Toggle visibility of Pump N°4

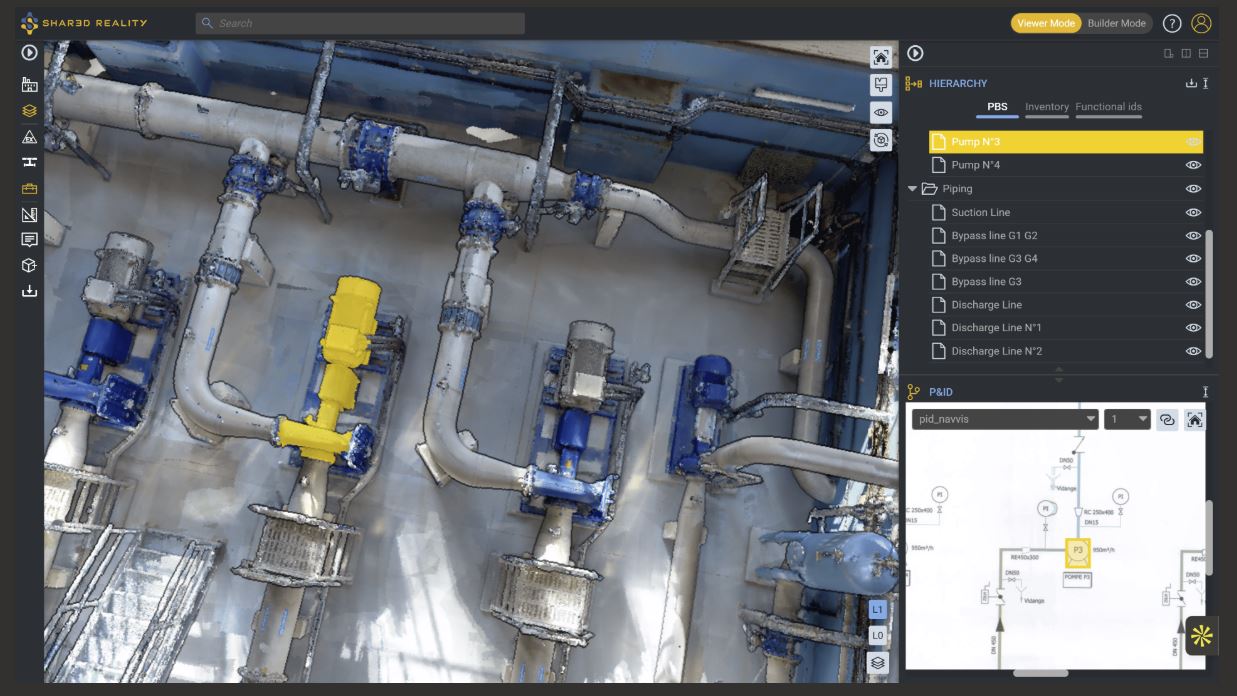(x=1192, y=165)
